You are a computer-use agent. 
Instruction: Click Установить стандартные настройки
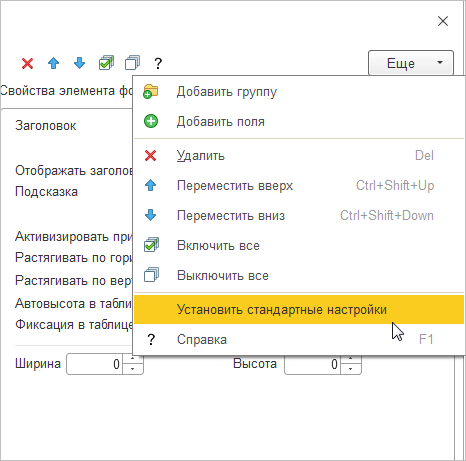pyautogui.click(x=299, y=309)
